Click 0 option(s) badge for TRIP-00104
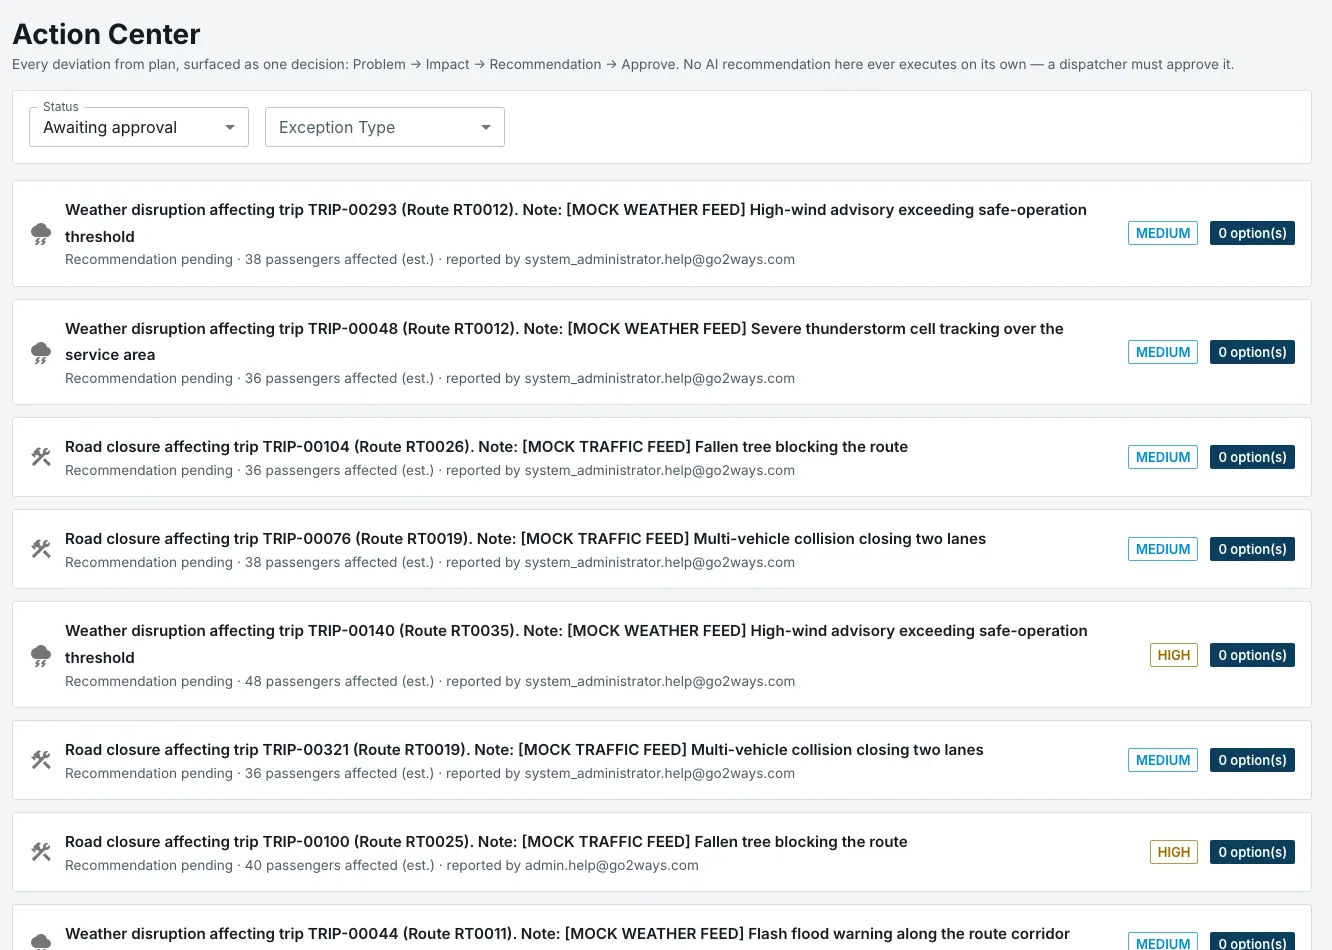The height and width of the screenshot is (950, 1332). [1252, 457]
